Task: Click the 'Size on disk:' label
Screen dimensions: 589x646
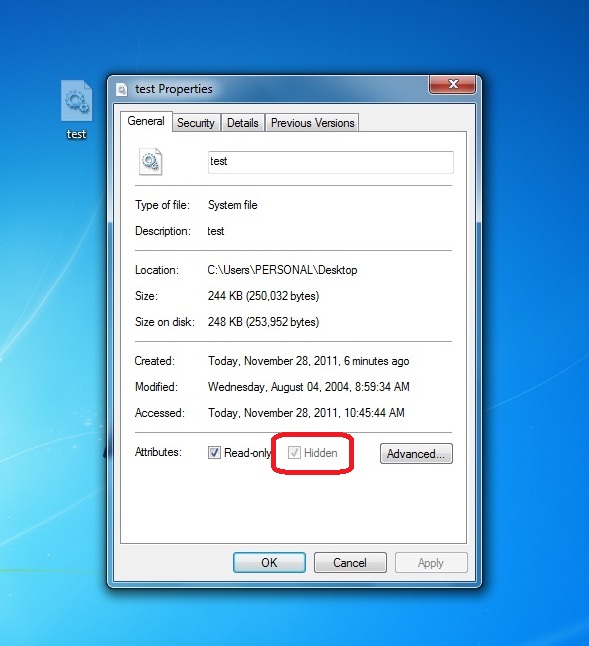Action: (164, 322)
